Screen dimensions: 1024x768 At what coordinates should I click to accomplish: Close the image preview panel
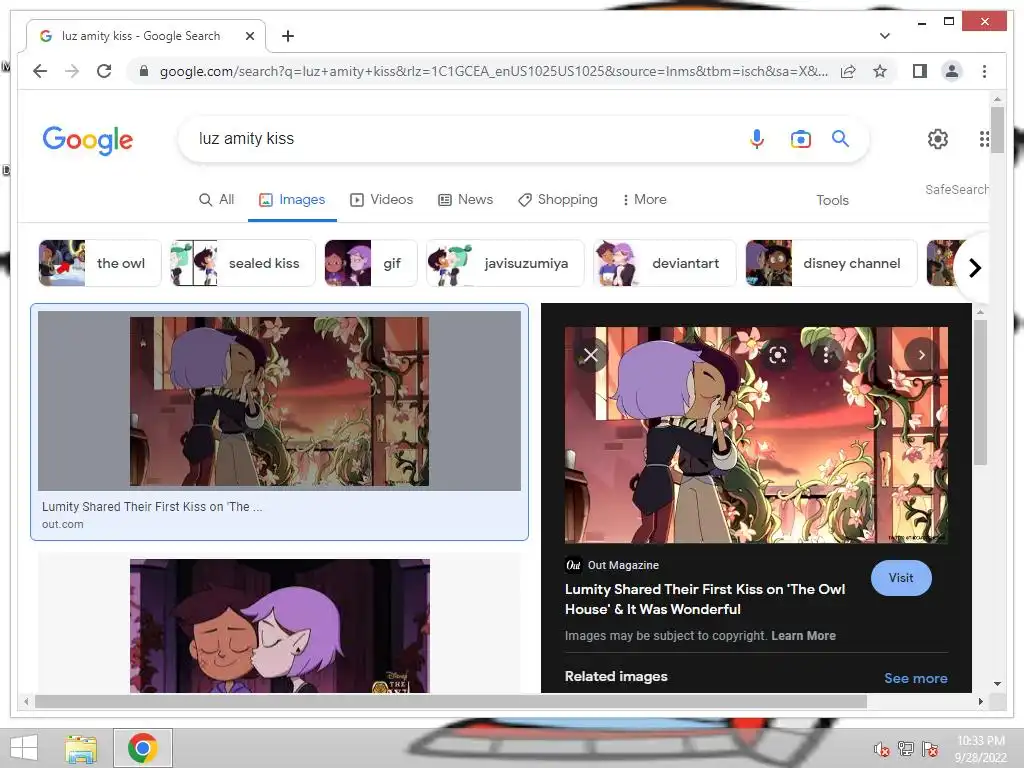pyautogui.click(x=590, y=355)
